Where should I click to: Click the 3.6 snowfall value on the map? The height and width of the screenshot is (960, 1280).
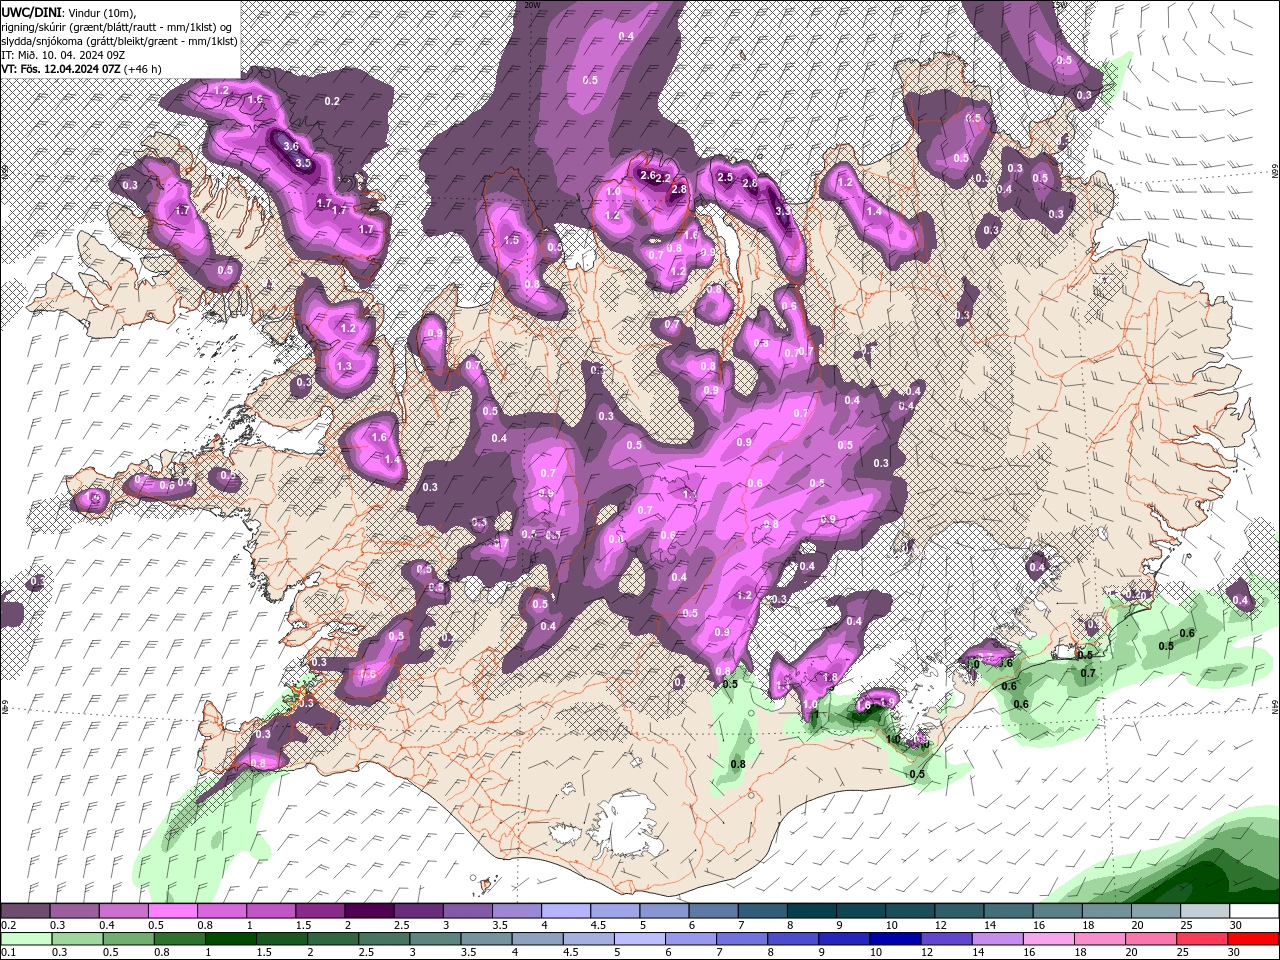(x=291, y=146)
